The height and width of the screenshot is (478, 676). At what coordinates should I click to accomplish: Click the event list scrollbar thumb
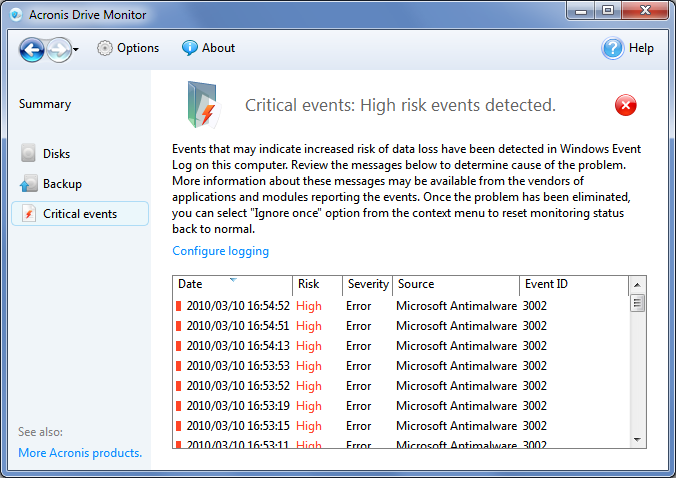[637, 303]
